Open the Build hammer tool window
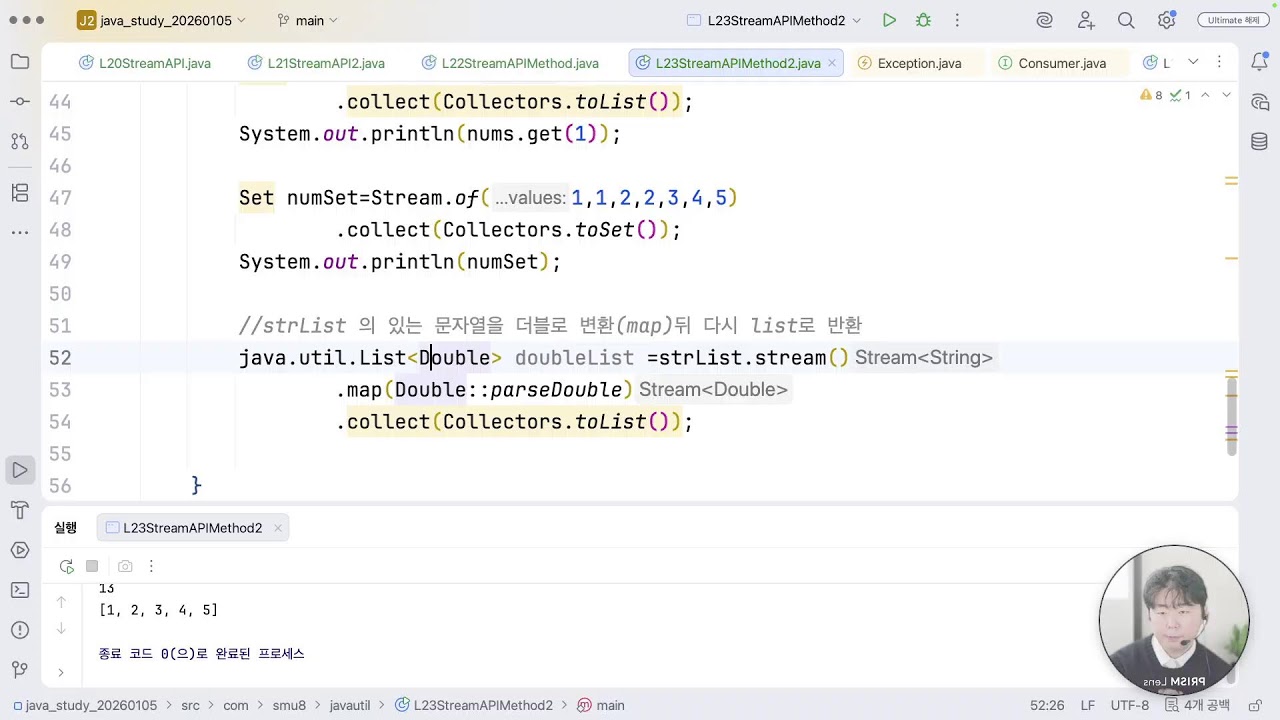 coord(20,510)
